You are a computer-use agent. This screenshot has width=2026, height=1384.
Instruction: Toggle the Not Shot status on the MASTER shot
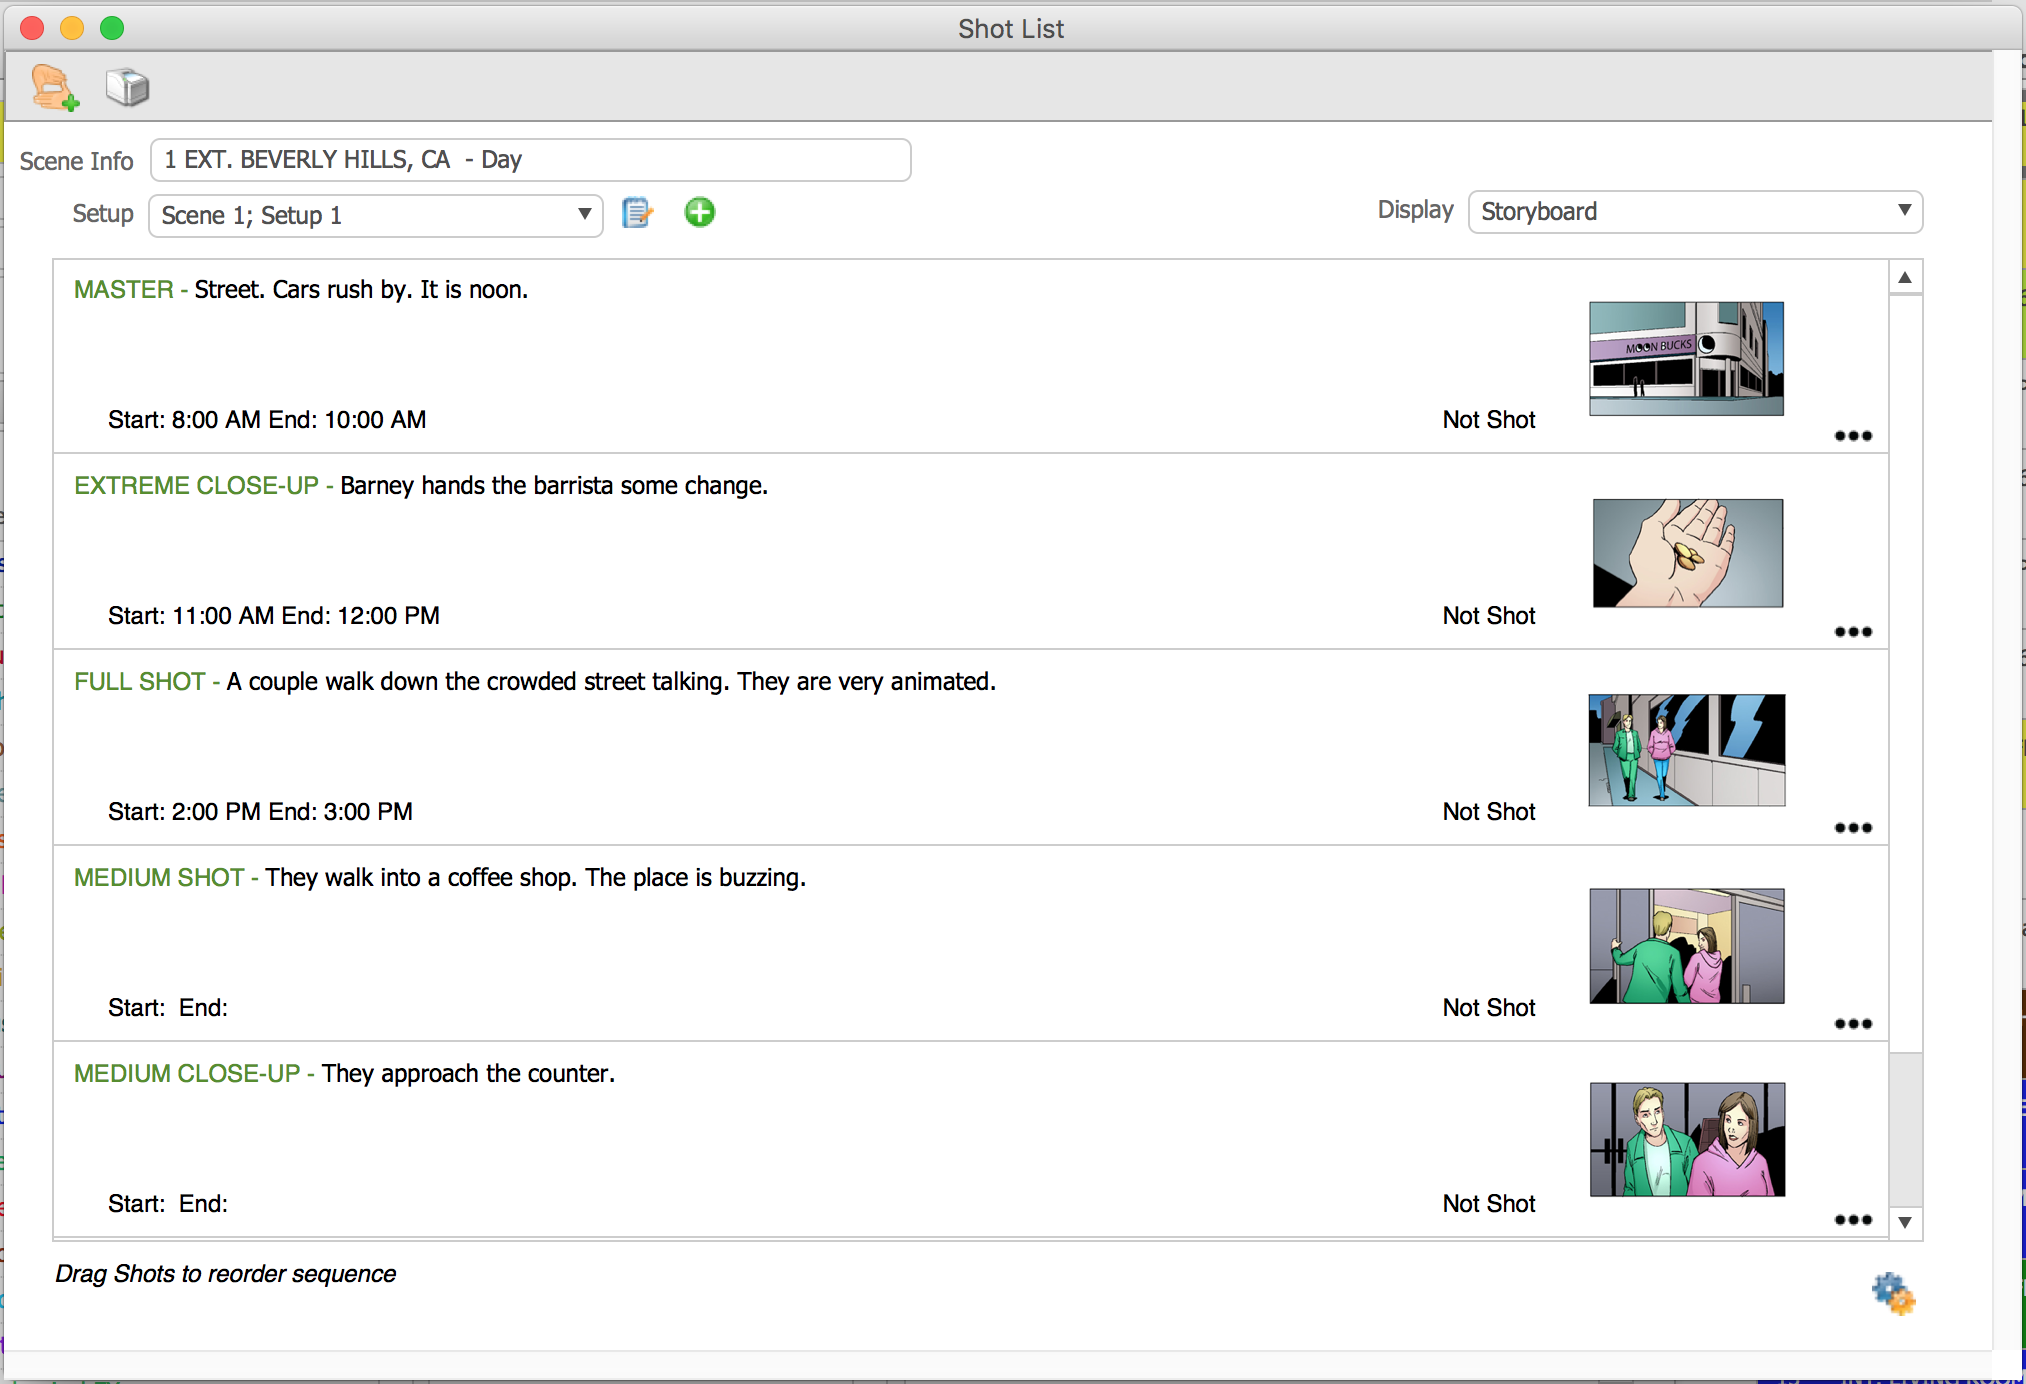[x=1489, y=419]
